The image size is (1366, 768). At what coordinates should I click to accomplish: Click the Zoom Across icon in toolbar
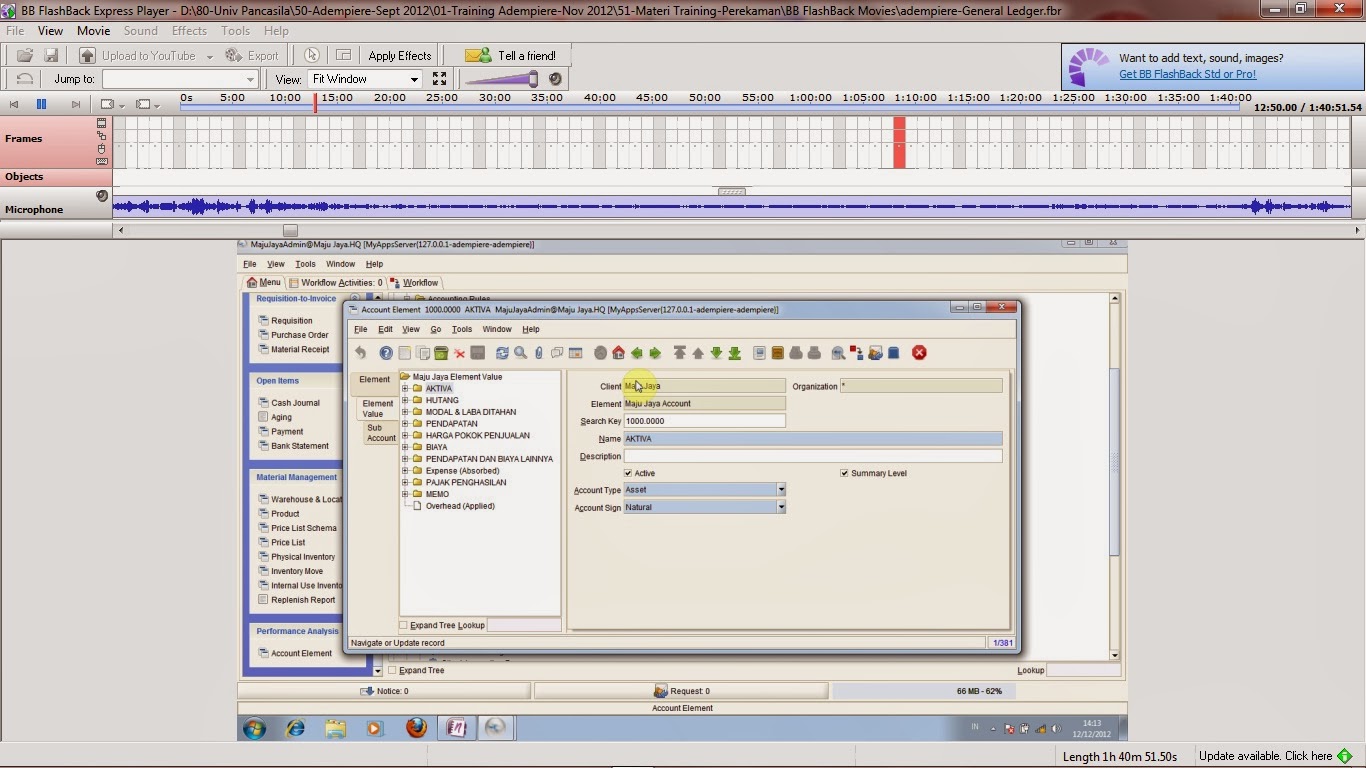coord(838,353)
